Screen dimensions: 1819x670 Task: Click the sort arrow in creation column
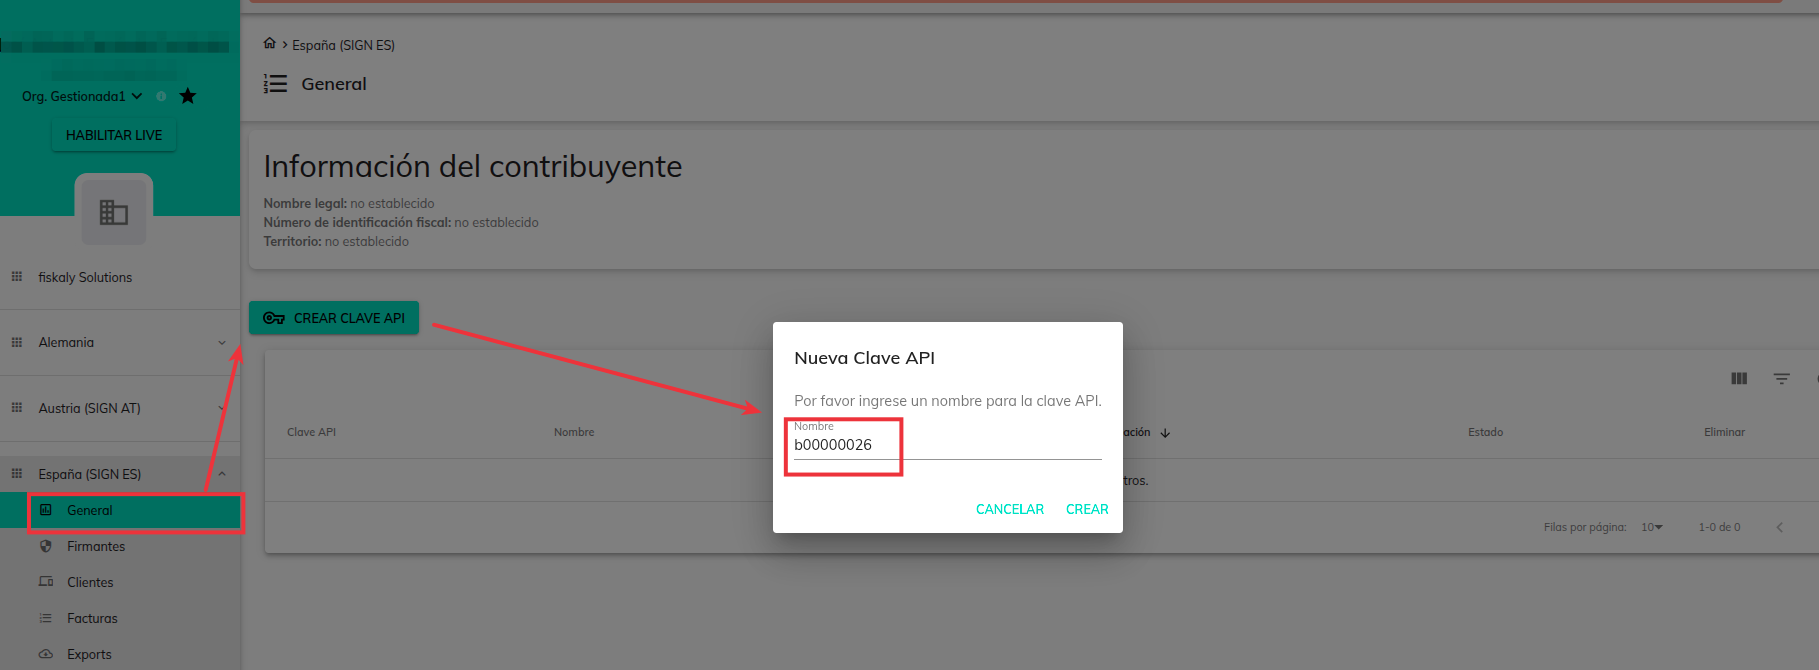(x=1165, y=433)
